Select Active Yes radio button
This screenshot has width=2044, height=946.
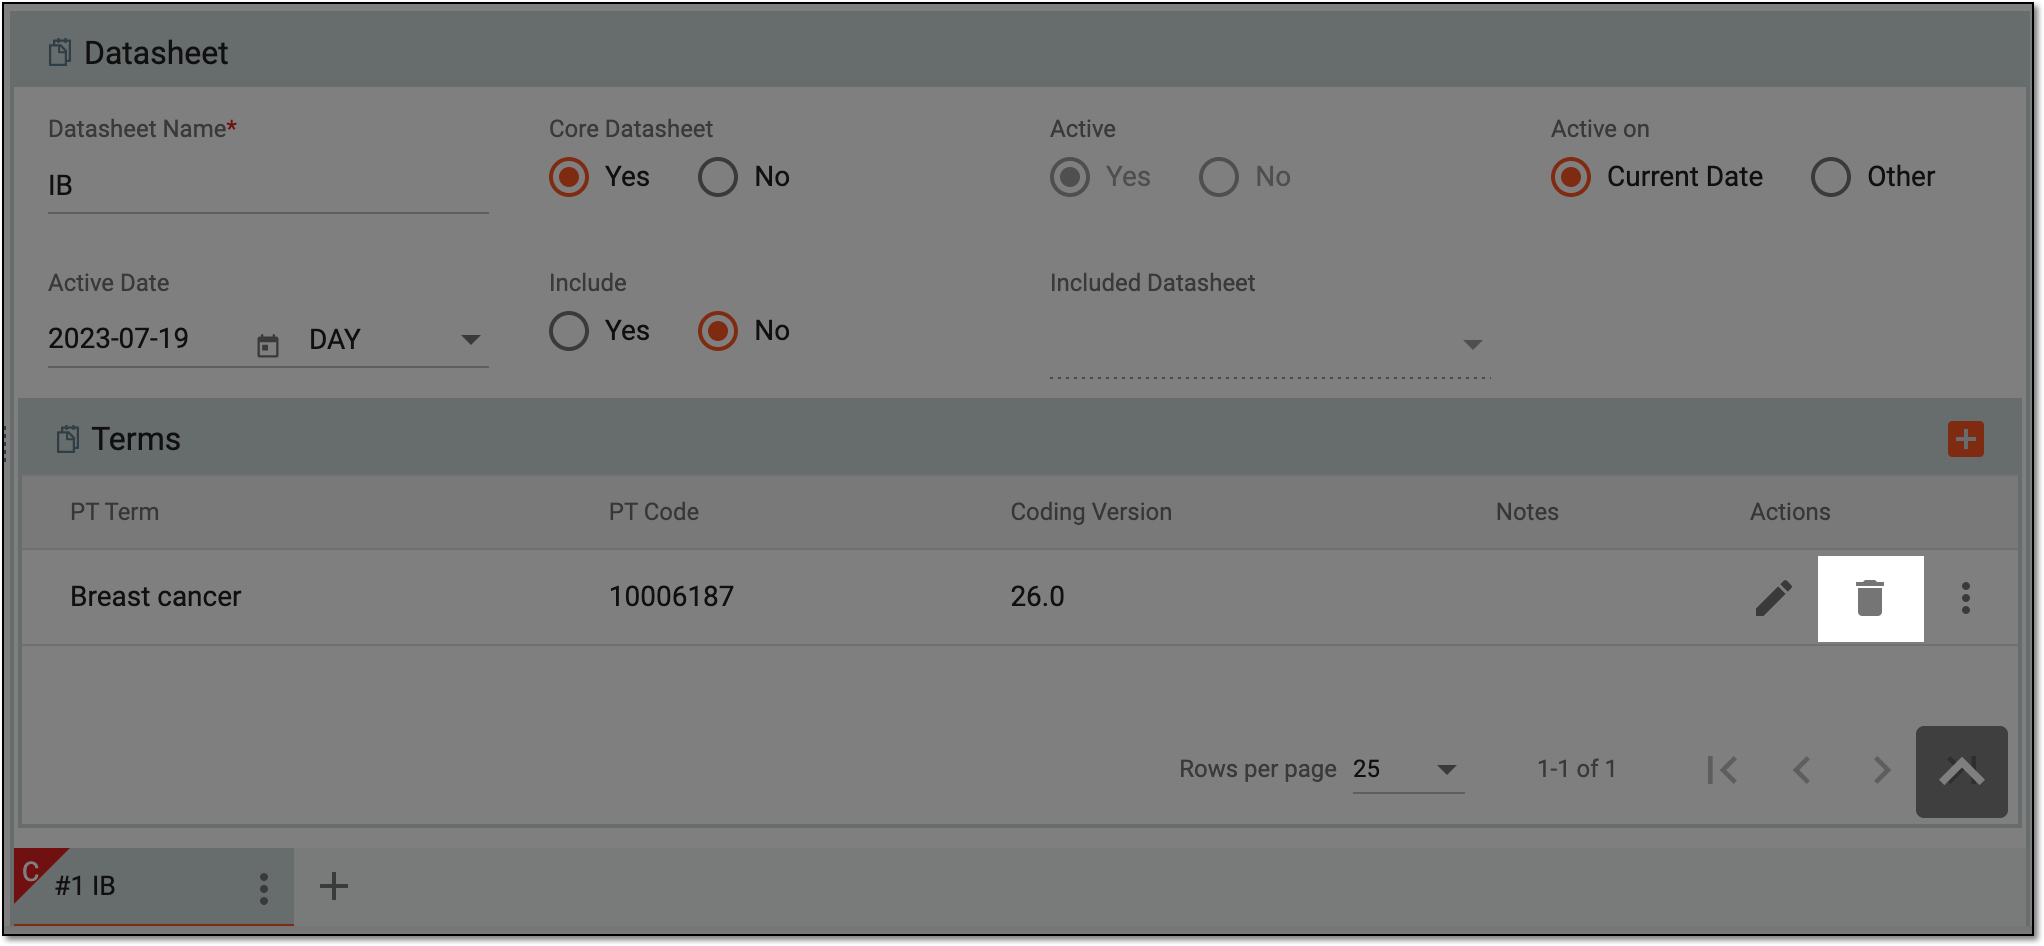pos(1070,178)
